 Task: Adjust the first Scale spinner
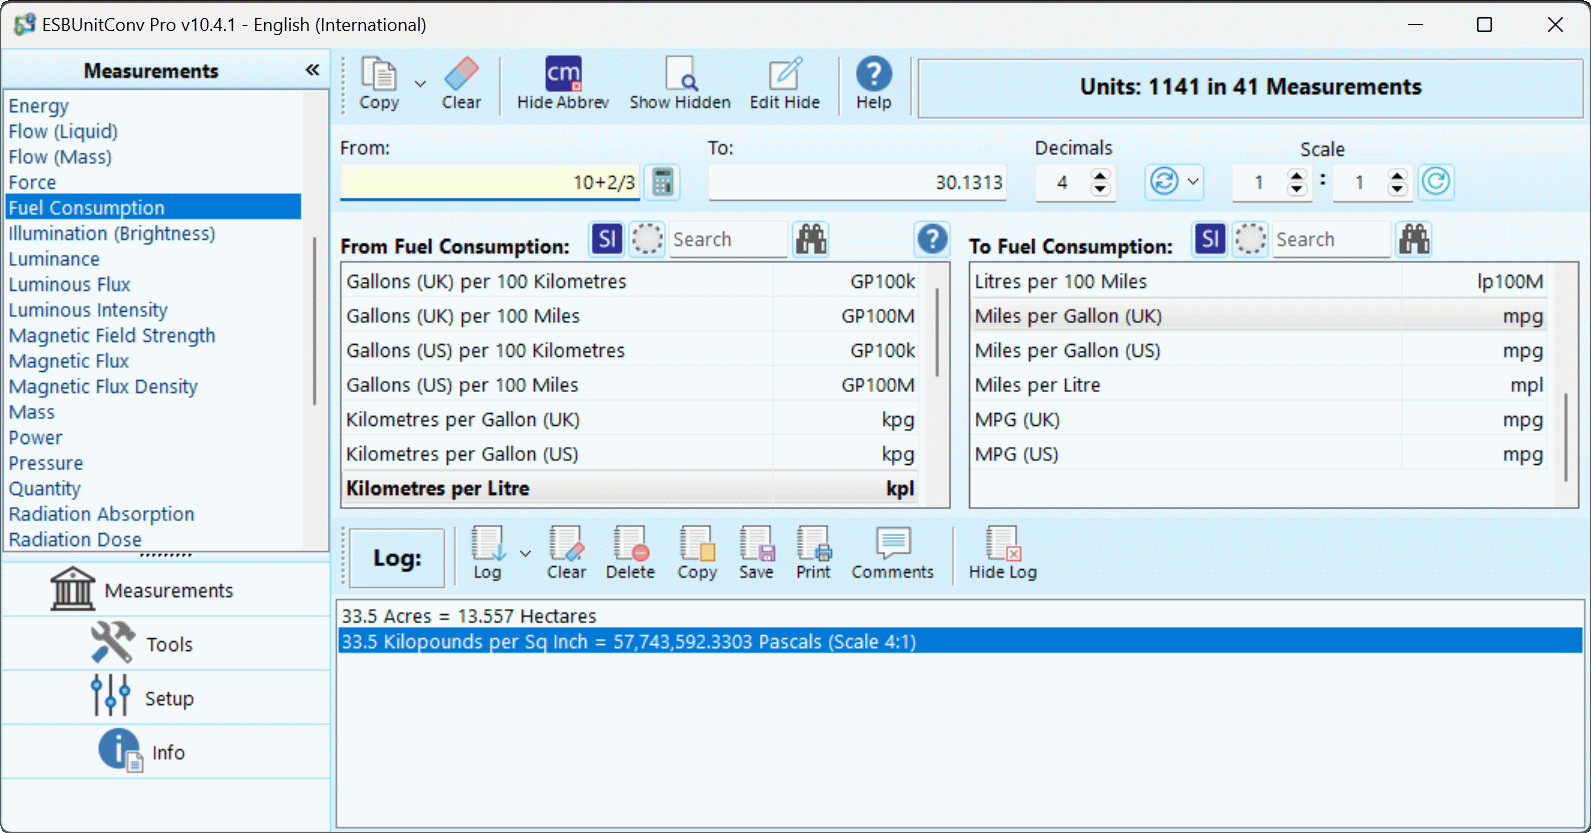tap(1297, 182)
